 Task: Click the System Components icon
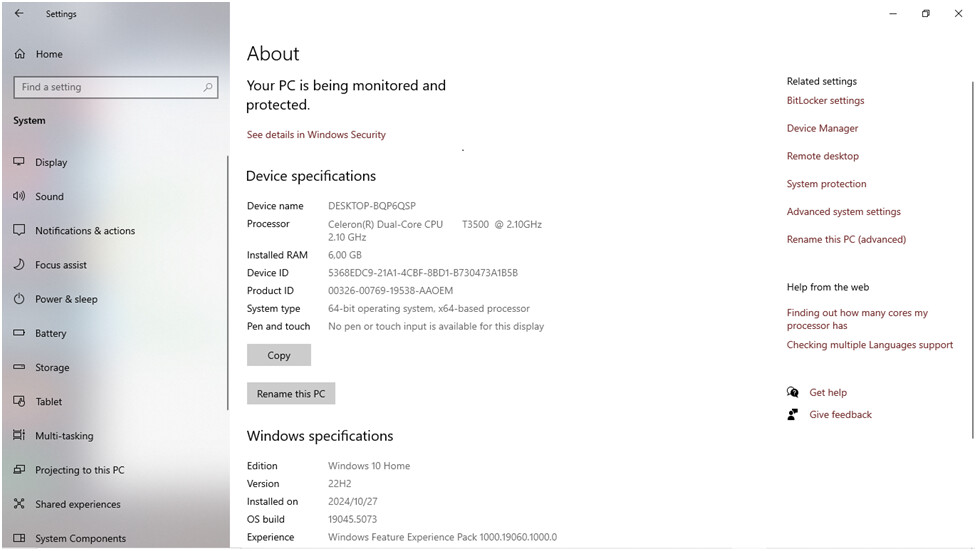(x=19, y=538)
